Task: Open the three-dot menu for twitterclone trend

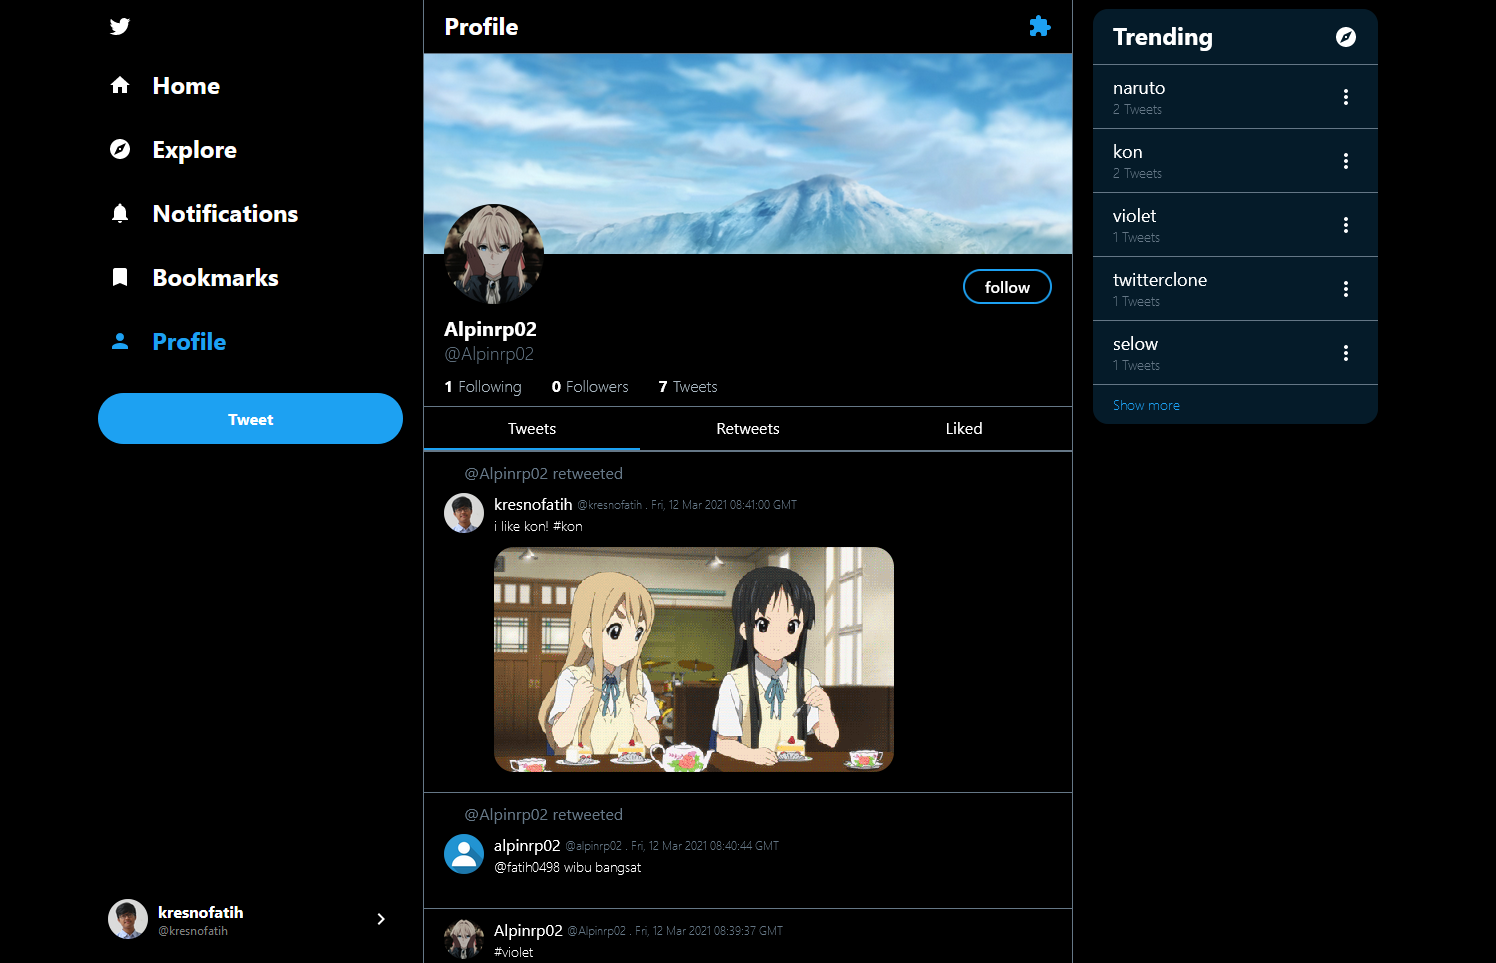Action: point(1346,289)
